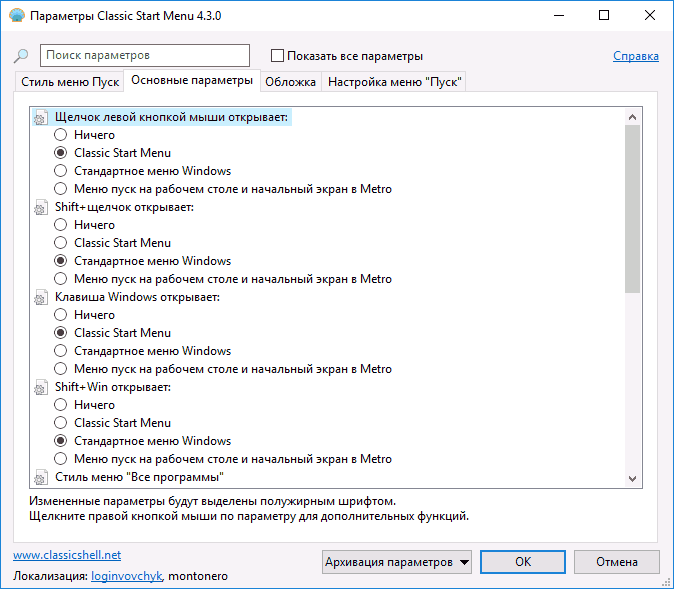Select the "Shift+щелчок открывает:" heading
Viewport: 674px width, 589px height.
click(x=124, y=207)
